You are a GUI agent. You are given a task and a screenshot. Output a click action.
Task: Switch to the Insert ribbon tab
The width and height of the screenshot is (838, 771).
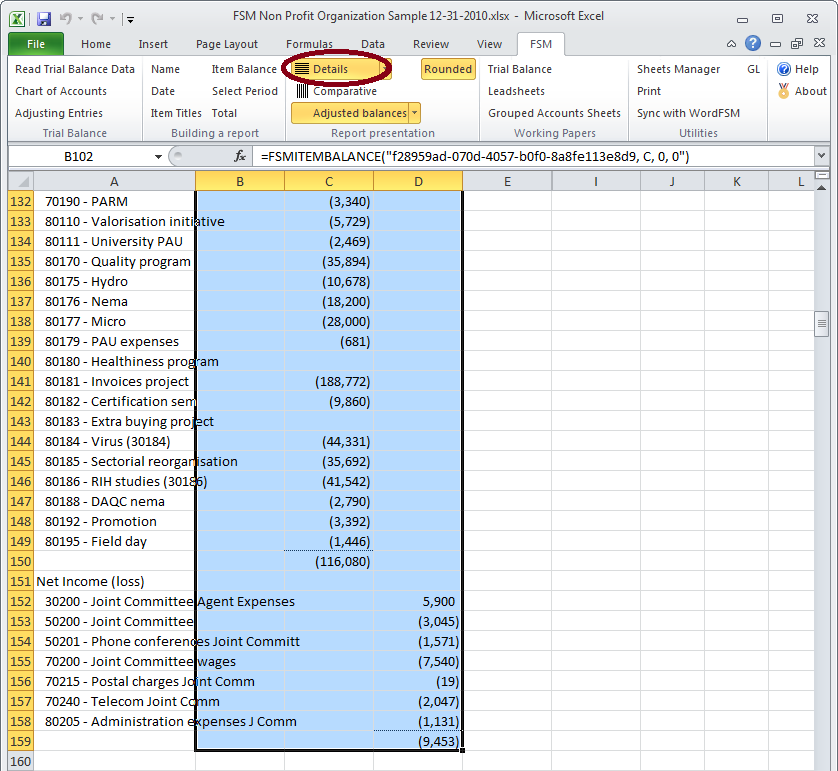153,44
